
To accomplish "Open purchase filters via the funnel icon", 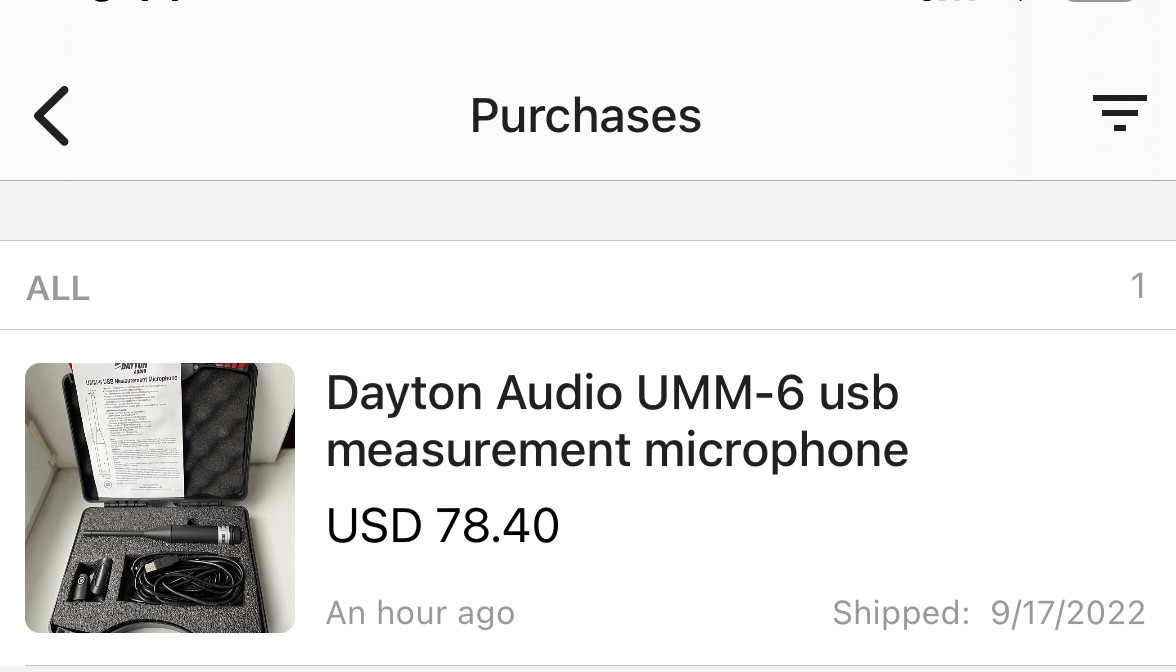I will pyautogui.click(x=1119, y=113).
